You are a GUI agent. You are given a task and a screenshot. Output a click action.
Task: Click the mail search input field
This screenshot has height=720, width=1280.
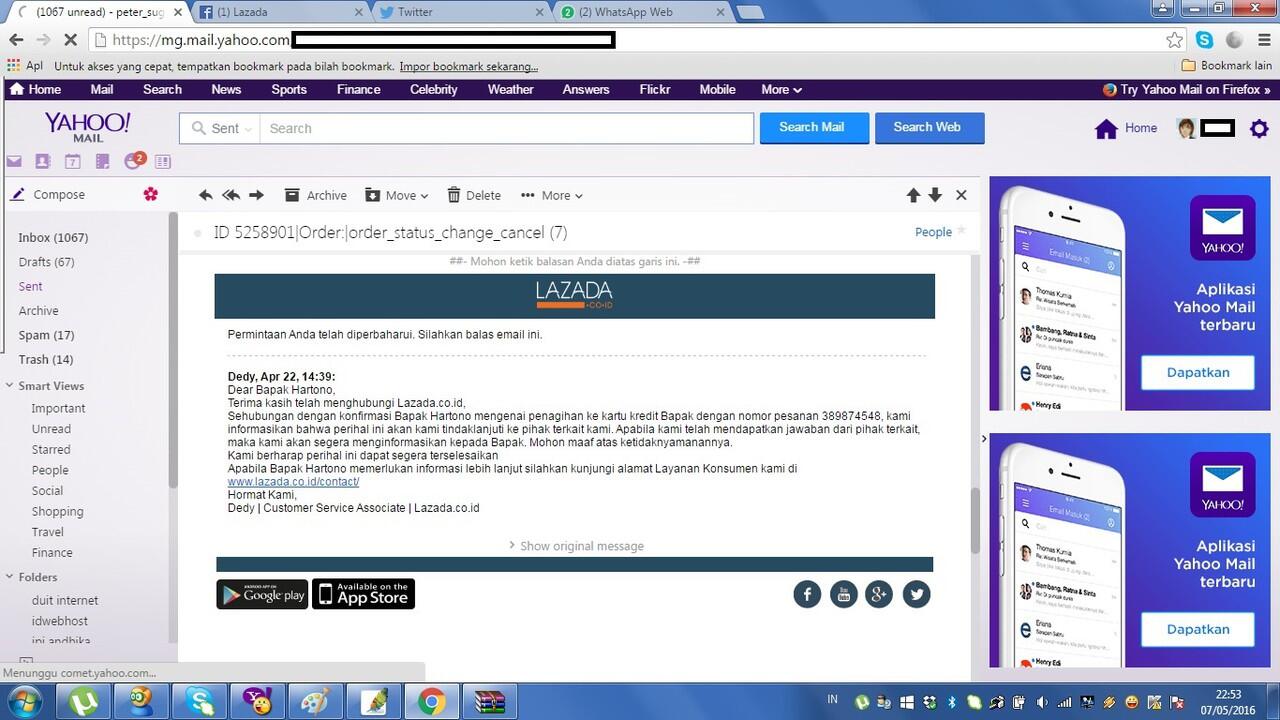pyautogui.click(x=506, y=128)
